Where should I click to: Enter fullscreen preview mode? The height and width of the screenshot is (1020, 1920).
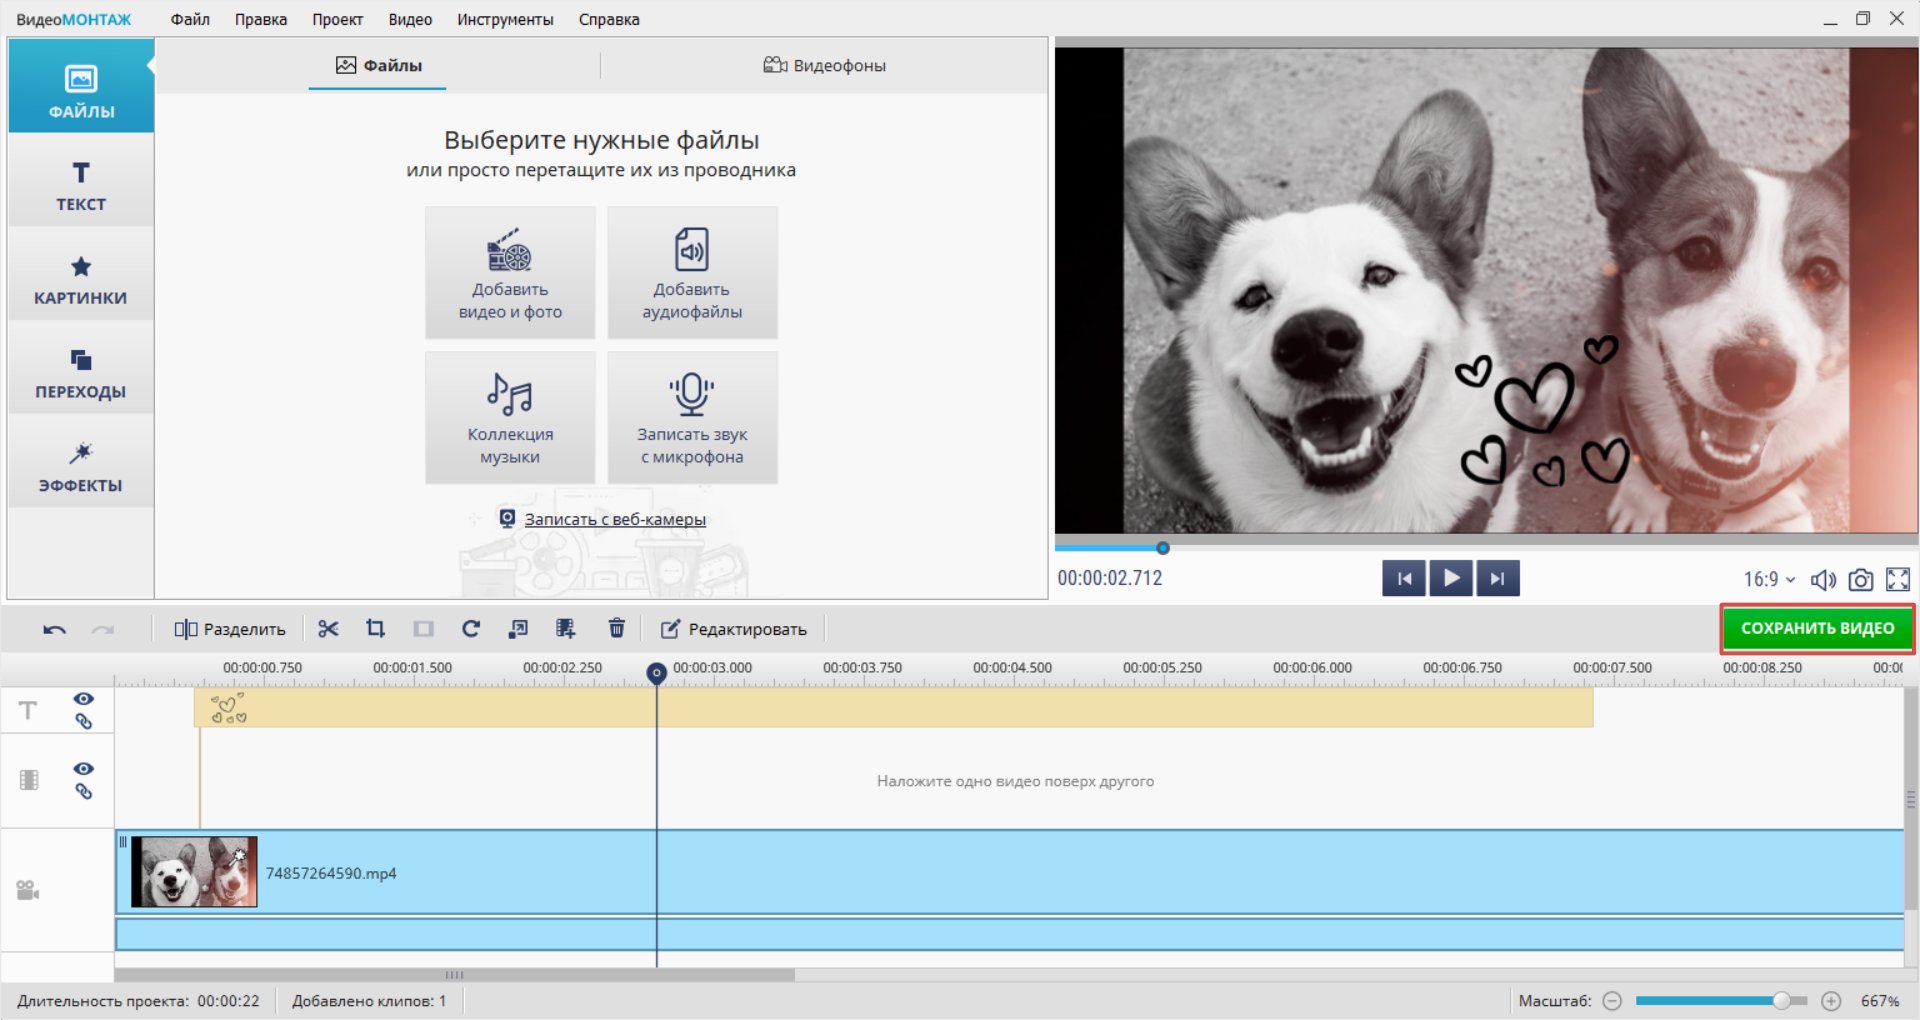coord(1897,580)
